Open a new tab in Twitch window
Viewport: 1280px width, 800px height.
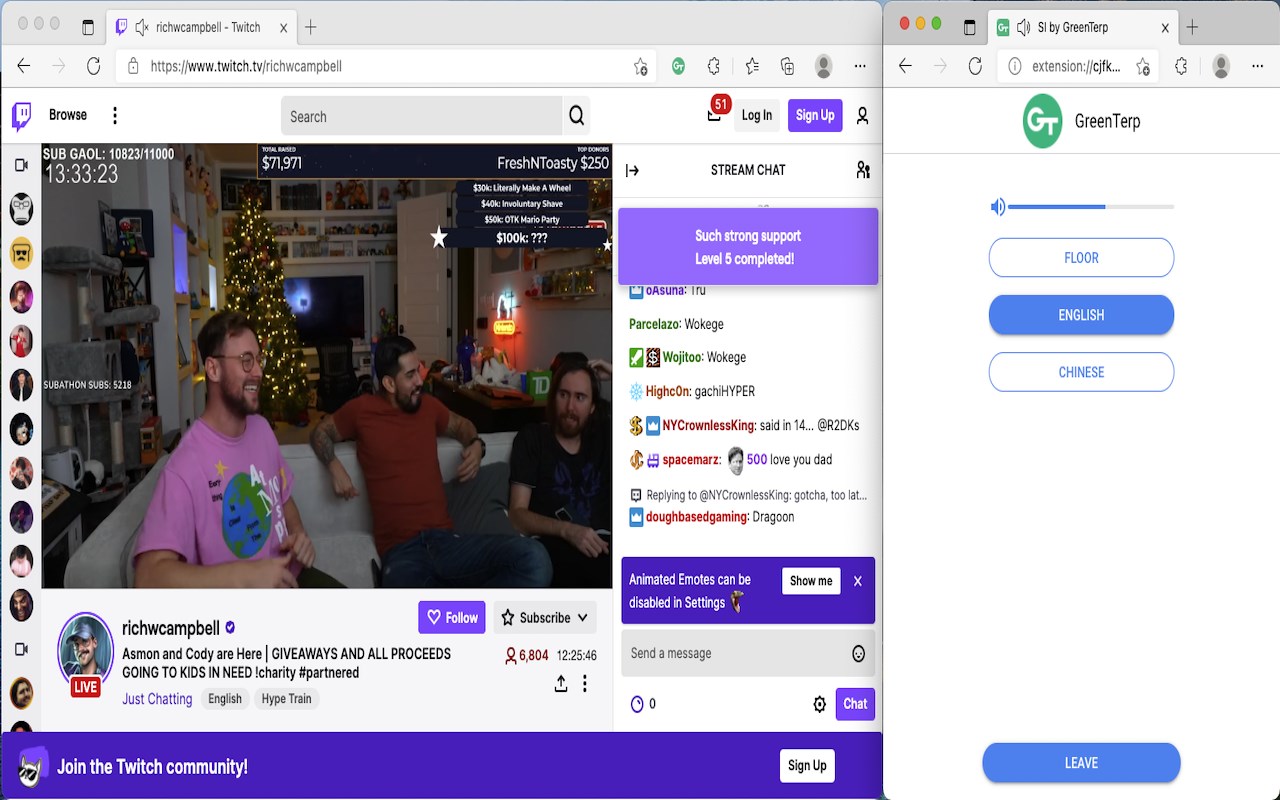point(311,27)
